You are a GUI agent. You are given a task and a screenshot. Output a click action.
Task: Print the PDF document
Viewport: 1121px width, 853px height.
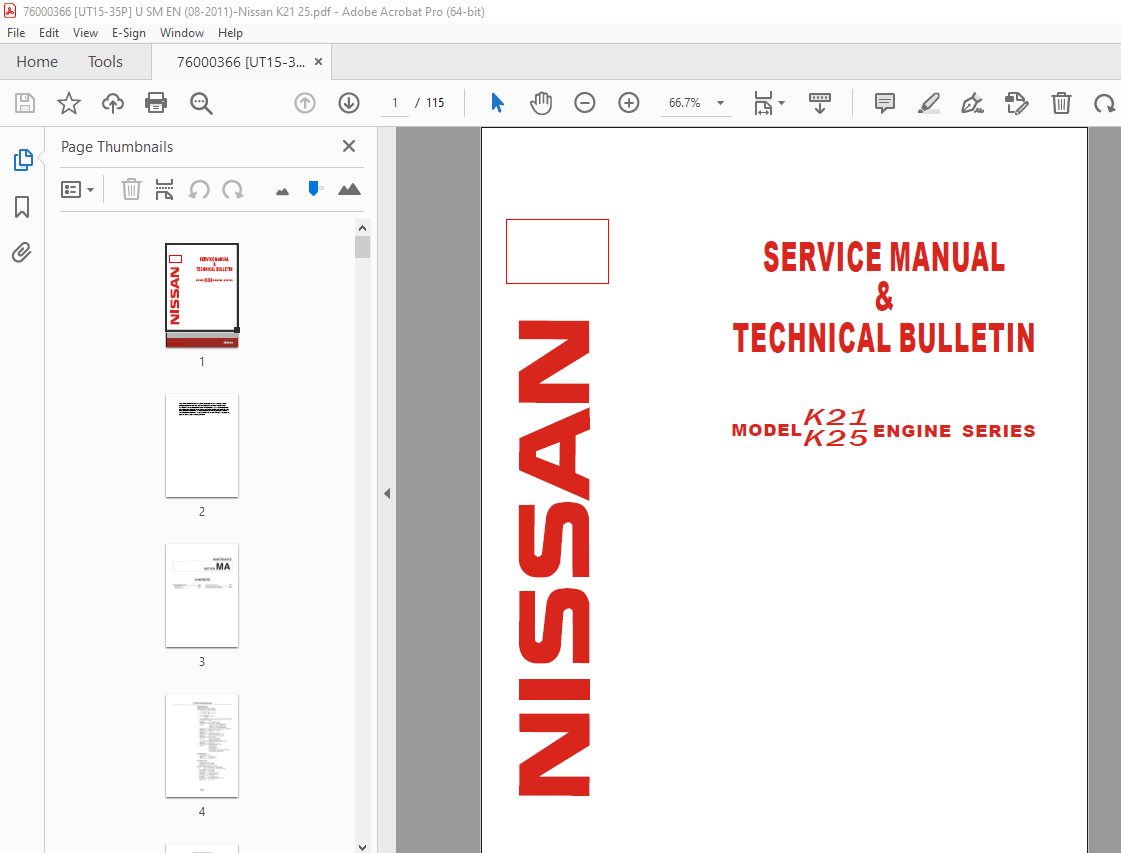tap(156, 103)
